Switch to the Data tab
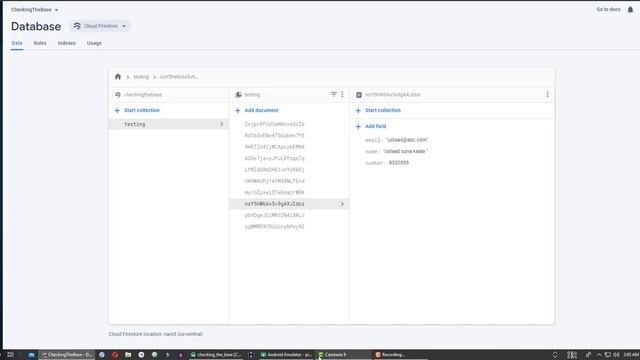Screen dimensions: 640x360 pyautogui.click(x=17, y=43)
